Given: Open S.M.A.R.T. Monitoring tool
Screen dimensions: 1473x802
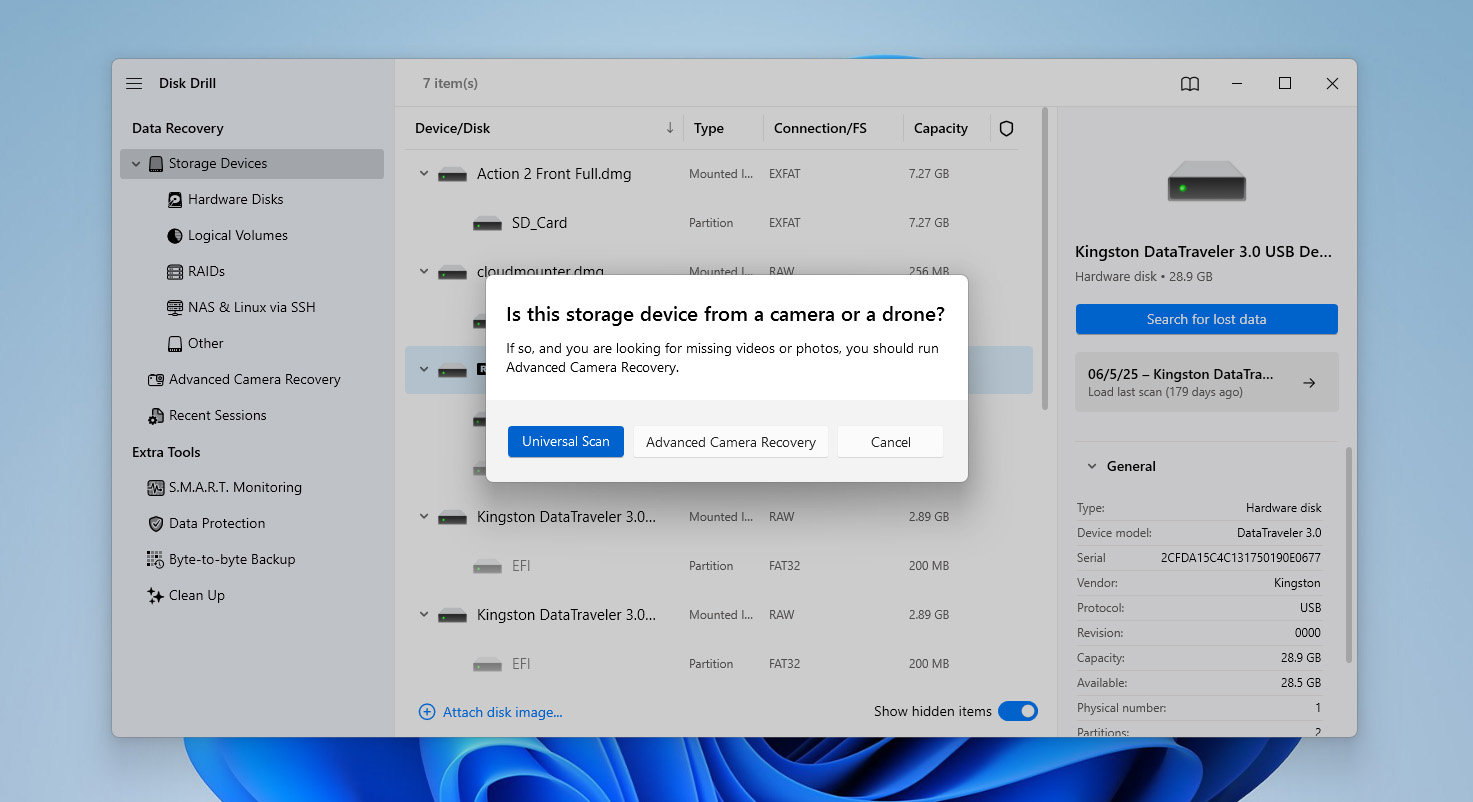Looking at the screenshot, I should 234,487.
